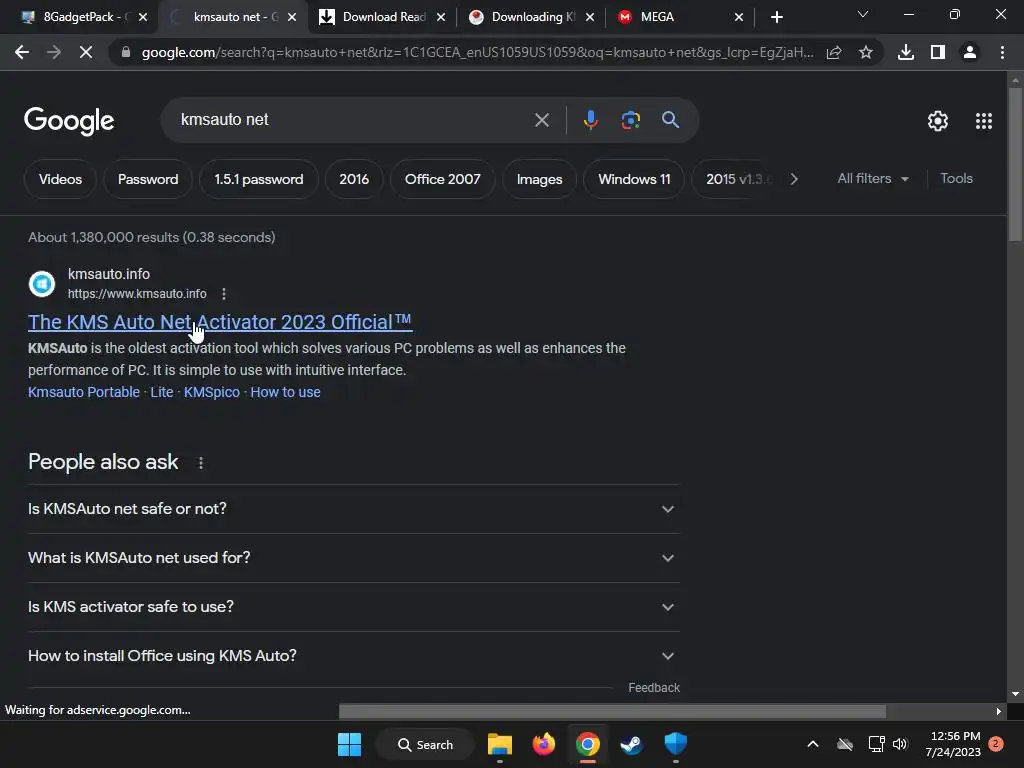
Task: Select the Windows 11 chip
Action: click(634, 179)
